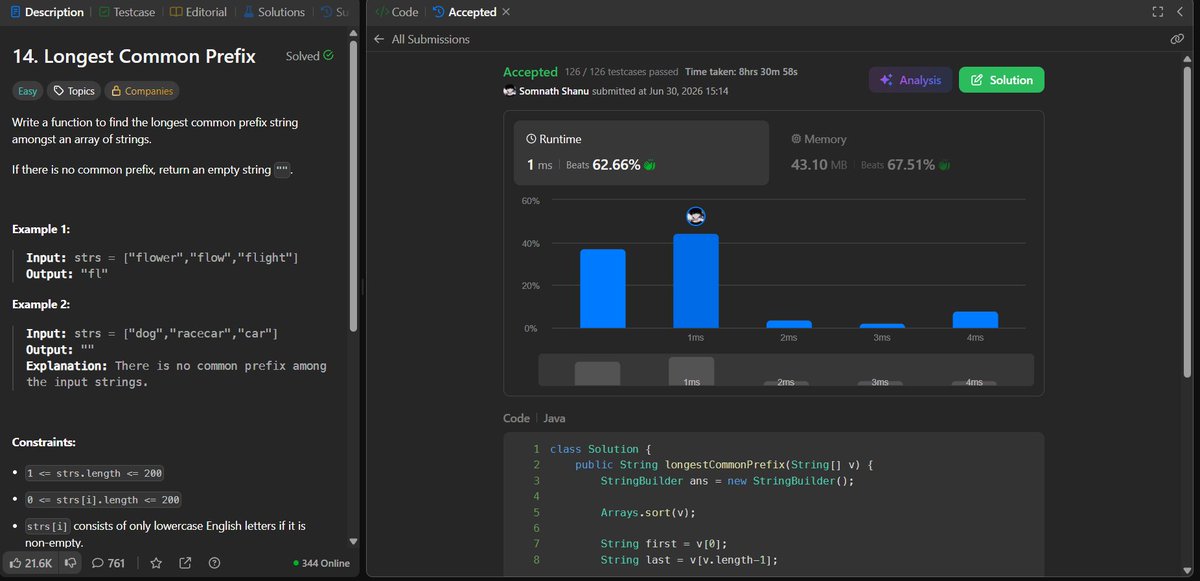Image resolution: width=1200 pixels, height=581 pixels.
Task: Click the Easy difficulty tag
Action: pyautogui.click(x=27, y=91)
